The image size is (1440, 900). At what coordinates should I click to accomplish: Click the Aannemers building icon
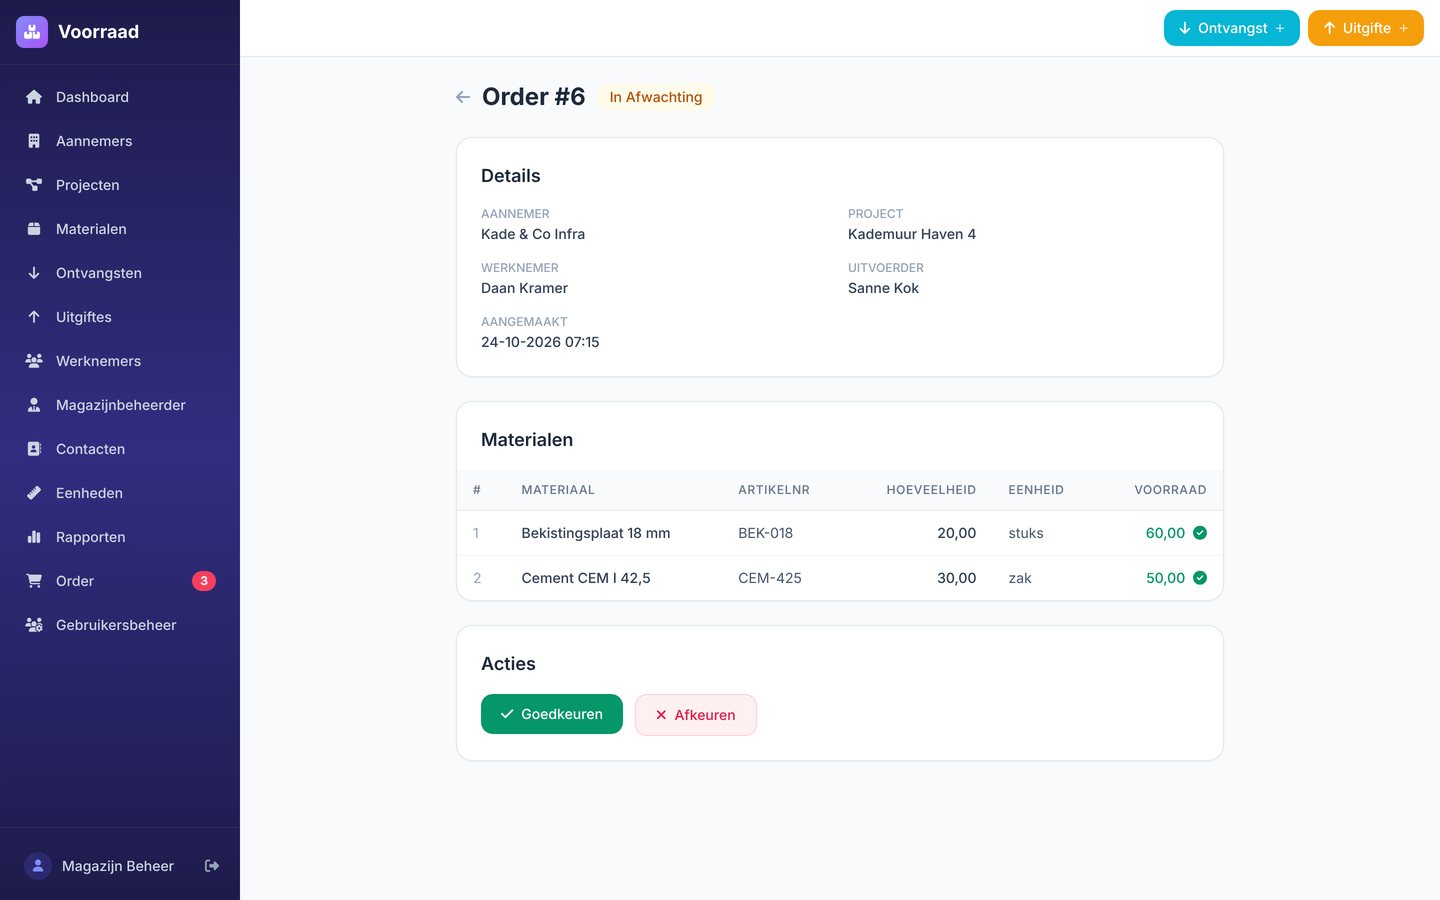coord(34,141)
